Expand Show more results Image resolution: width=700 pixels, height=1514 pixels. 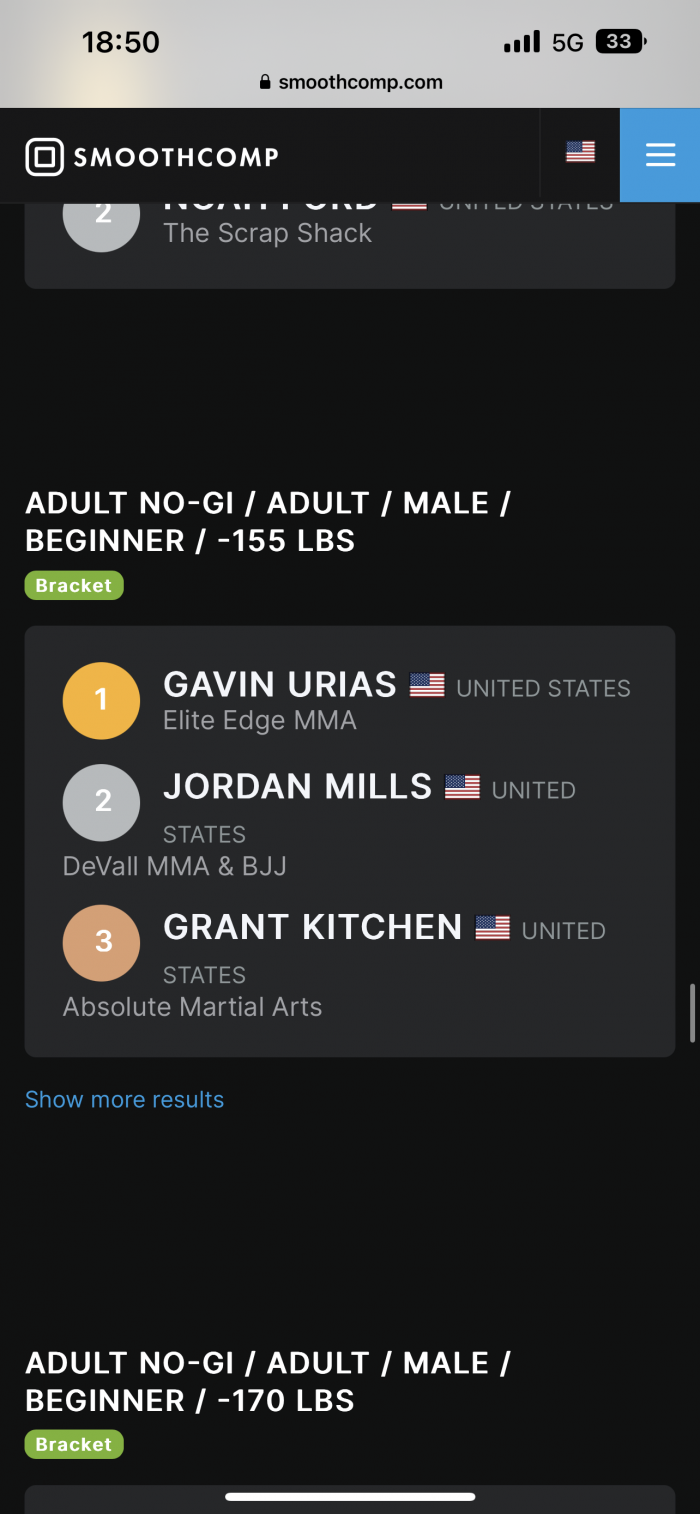pos(124,1100)
